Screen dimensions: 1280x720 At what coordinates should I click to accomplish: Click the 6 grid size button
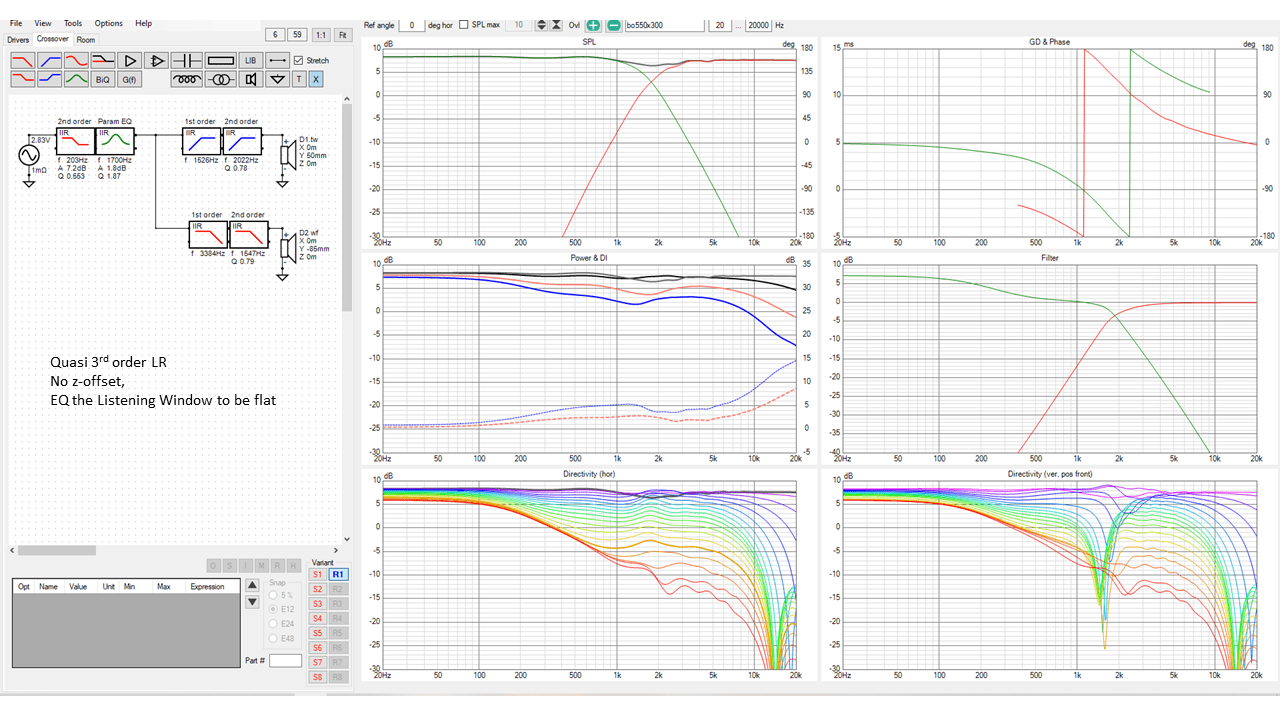pyautogui.click(x=275, y=34)
